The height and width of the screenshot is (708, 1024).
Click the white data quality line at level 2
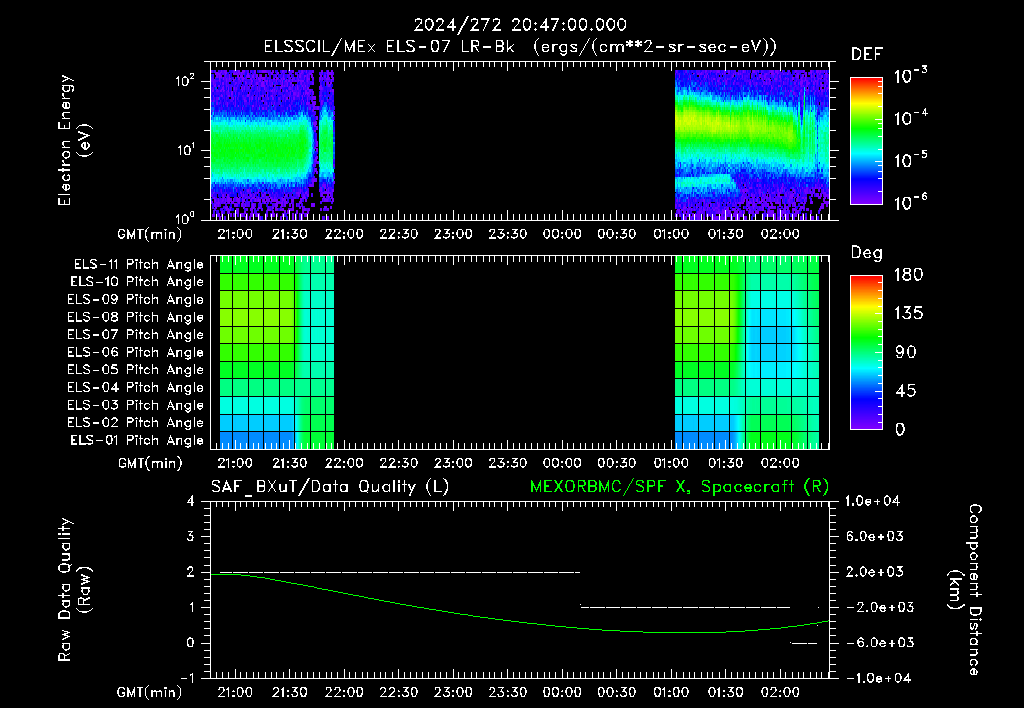click(x=399, y=572)
